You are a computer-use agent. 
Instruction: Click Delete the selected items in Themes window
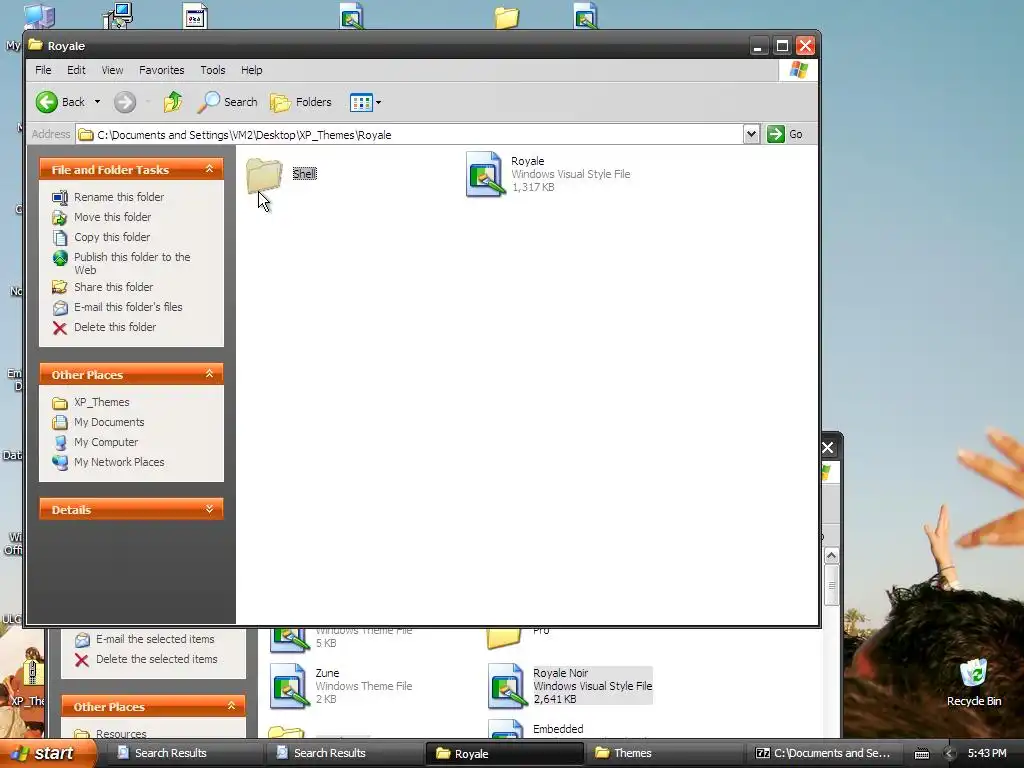point(157,659)
